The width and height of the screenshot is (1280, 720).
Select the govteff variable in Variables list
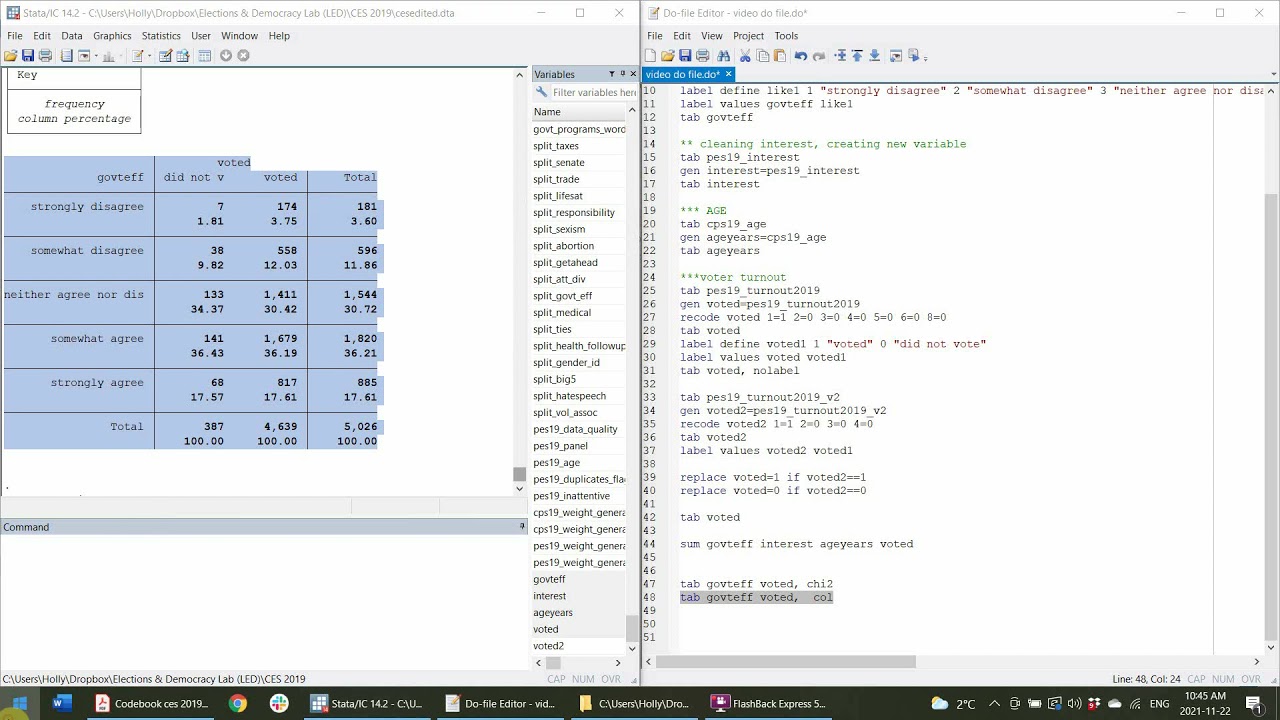(549, 579)
